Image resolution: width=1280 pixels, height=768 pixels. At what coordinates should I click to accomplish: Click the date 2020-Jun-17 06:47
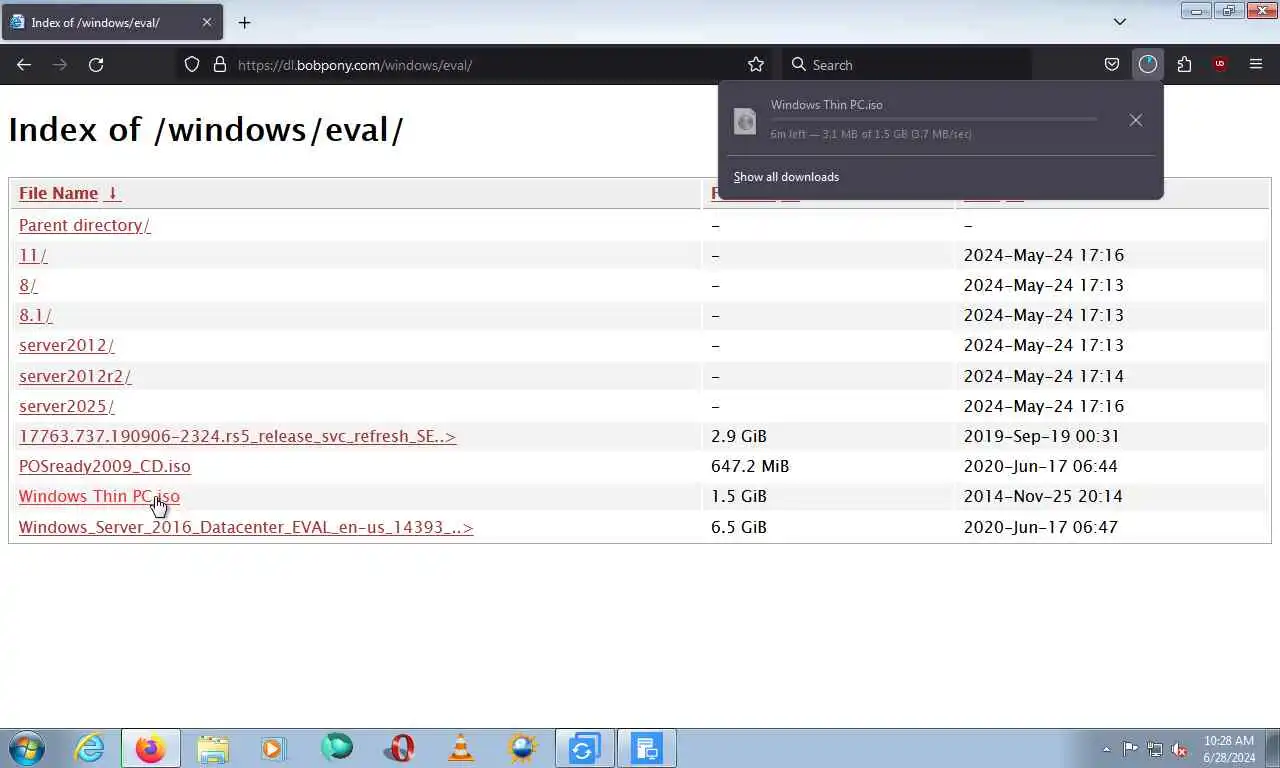pyautogui.click(x=1041, y=527)
